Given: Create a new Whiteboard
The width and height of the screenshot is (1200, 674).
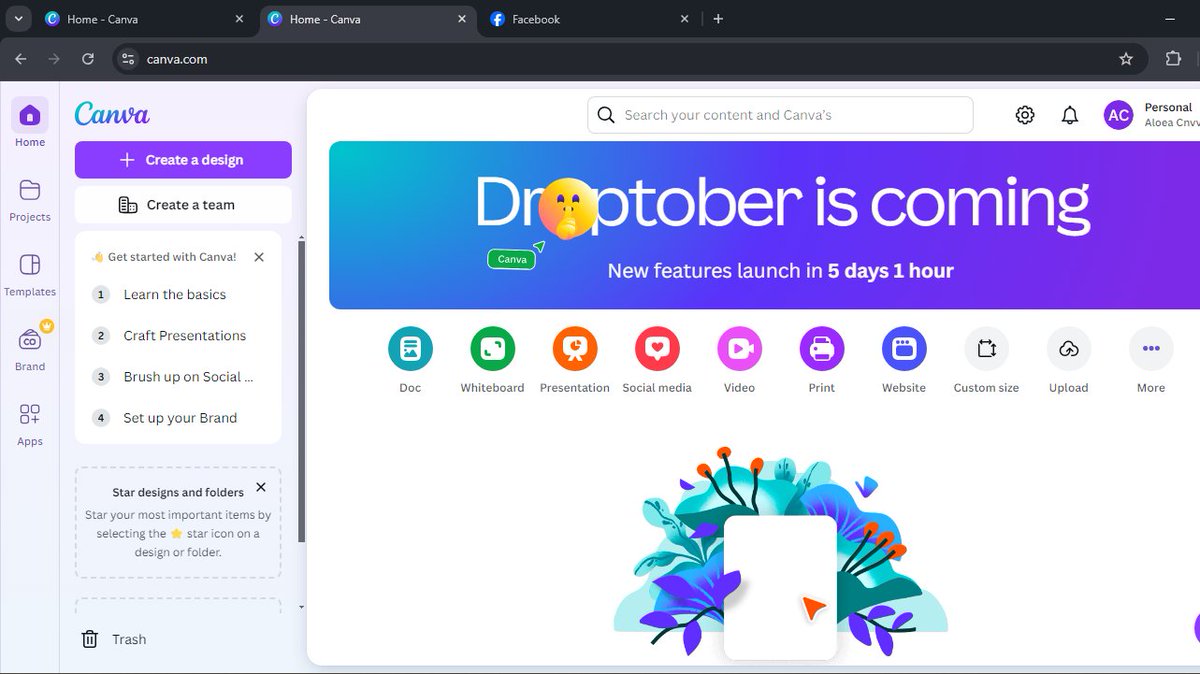Looking at the screenshot, I should pos(492,349).
